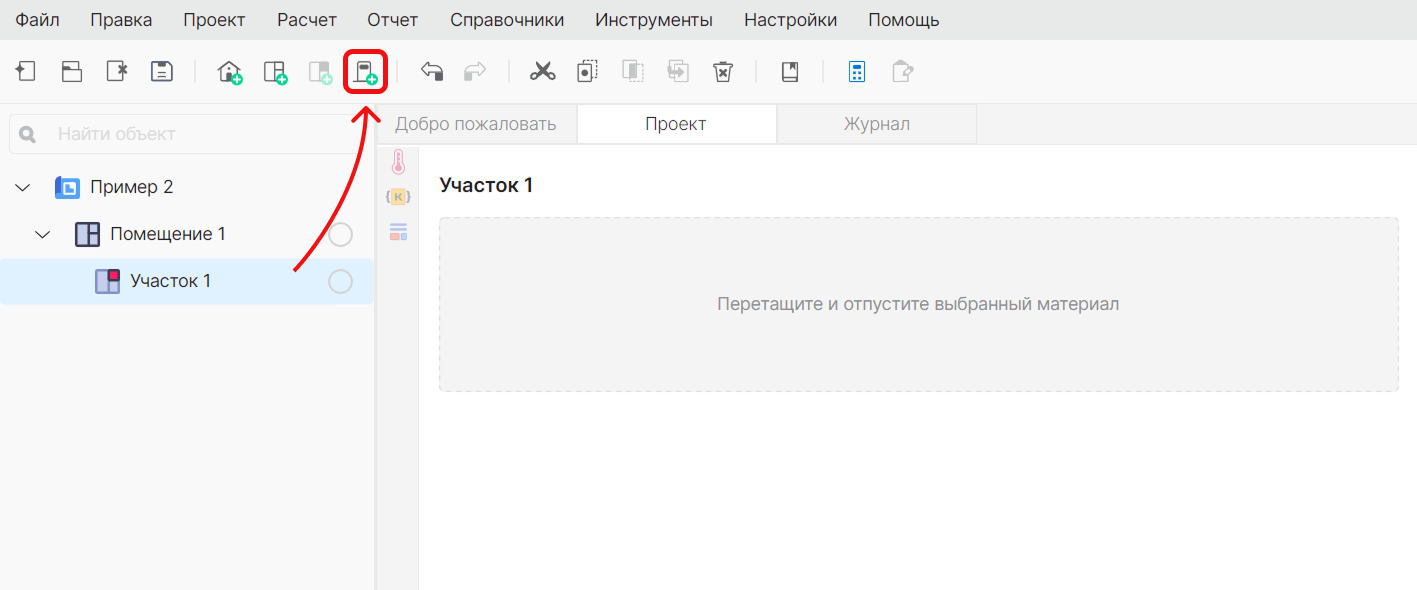Delete object trash bin icon
The width and height of the screenshot is (1417, 590).
click(x=723, y=72)
